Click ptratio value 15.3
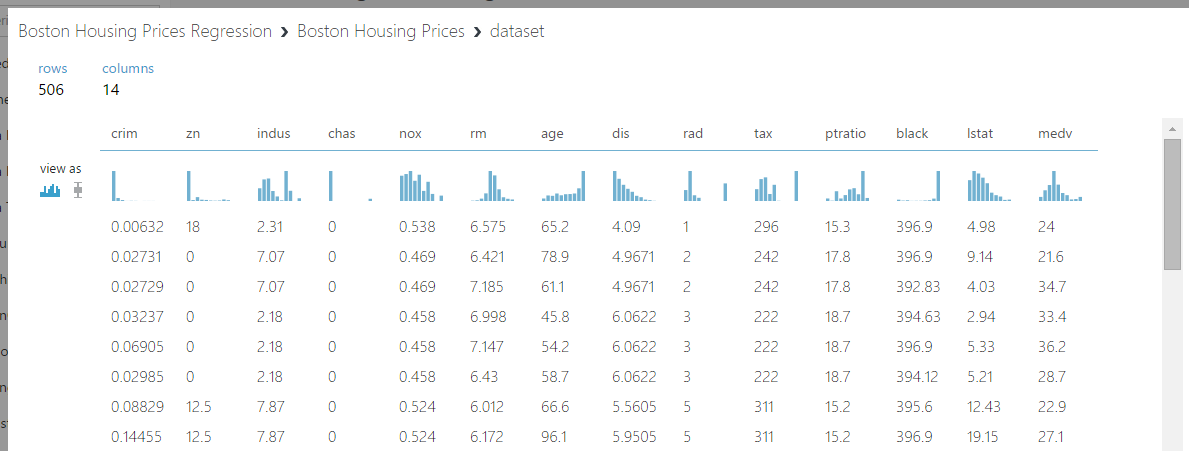 coord(837,227)
